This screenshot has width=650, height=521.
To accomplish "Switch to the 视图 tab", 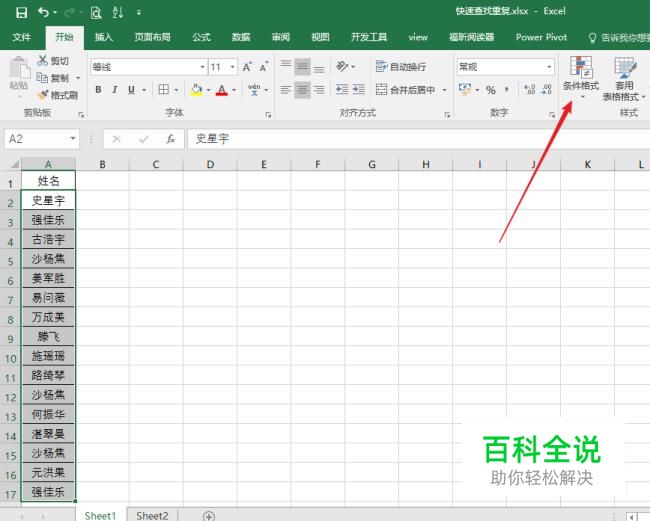I will point(320,37).
